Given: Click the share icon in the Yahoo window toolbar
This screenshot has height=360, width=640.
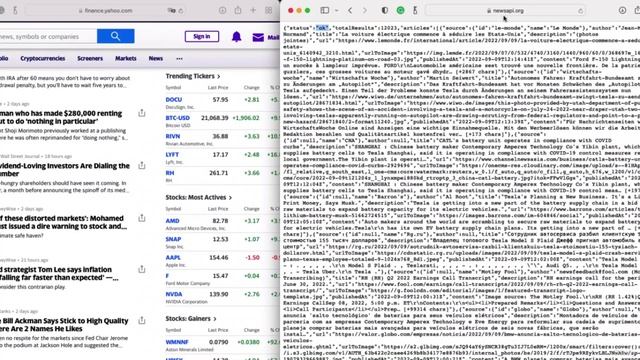Looking at the screenshot, I should coord(238,10).
